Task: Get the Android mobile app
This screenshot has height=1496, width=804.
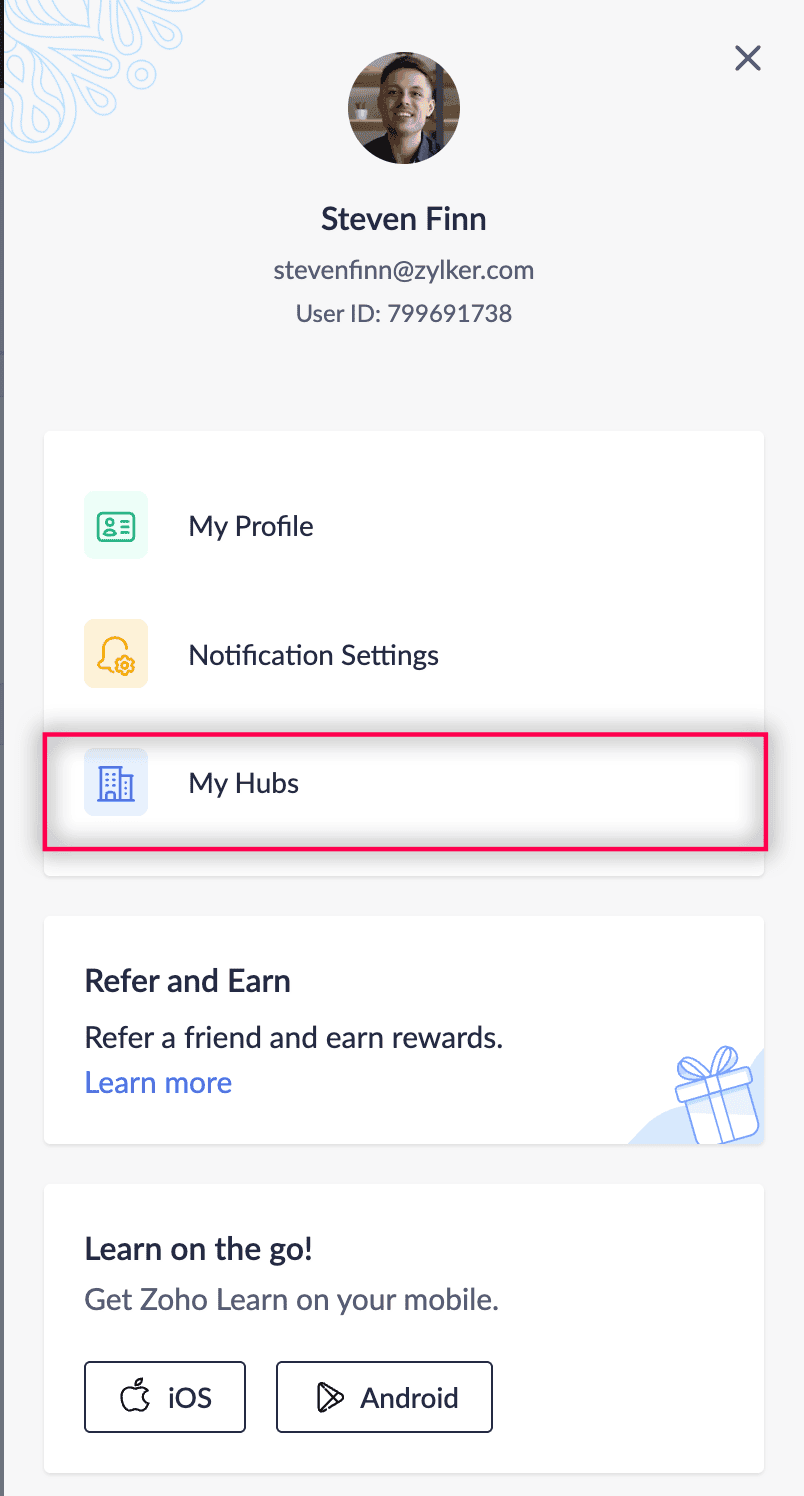Action: pos(384,1397)
